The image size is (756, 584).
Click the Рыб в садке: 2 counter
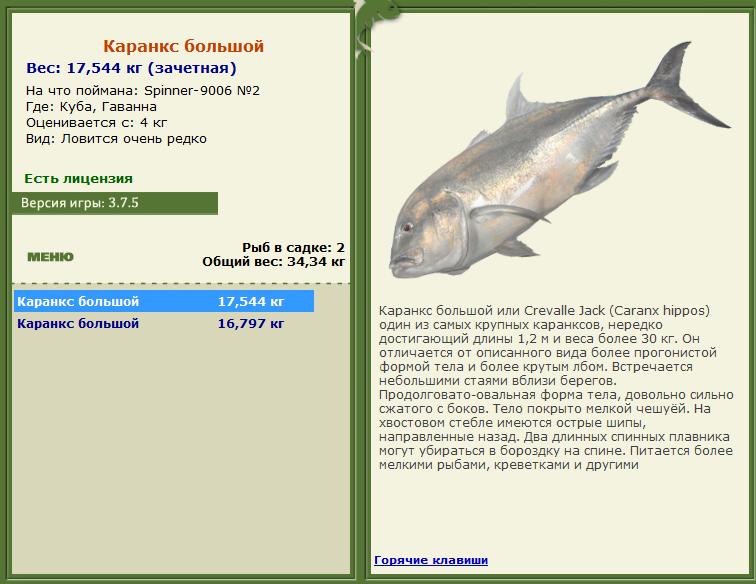pos(293,248)
